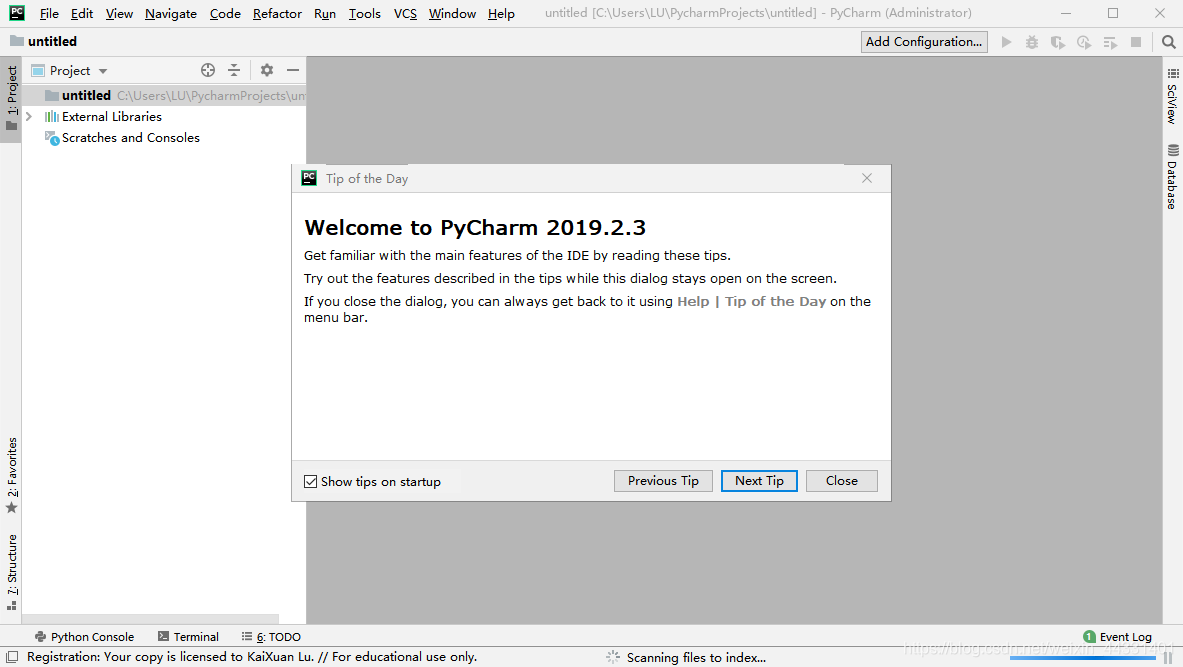Open the Window menu
The width and height of the screenshot is (1183, 667).
(x=452, y=14)
